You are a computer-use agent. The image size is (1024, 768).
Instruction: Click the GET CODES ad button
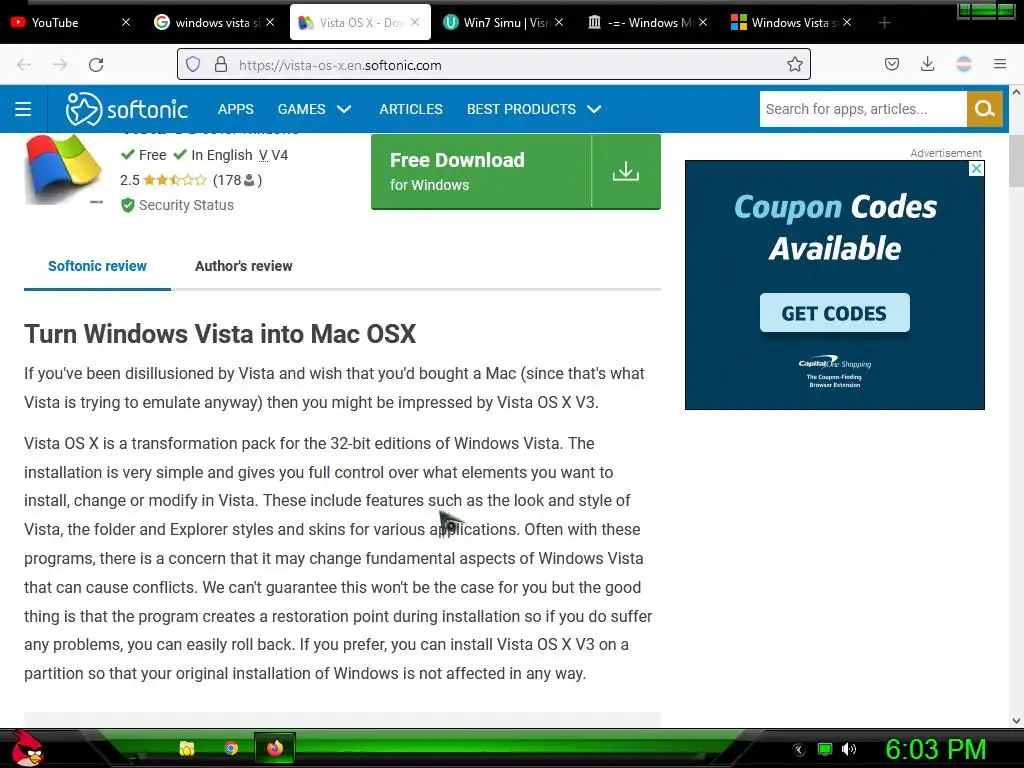[834, 313]
